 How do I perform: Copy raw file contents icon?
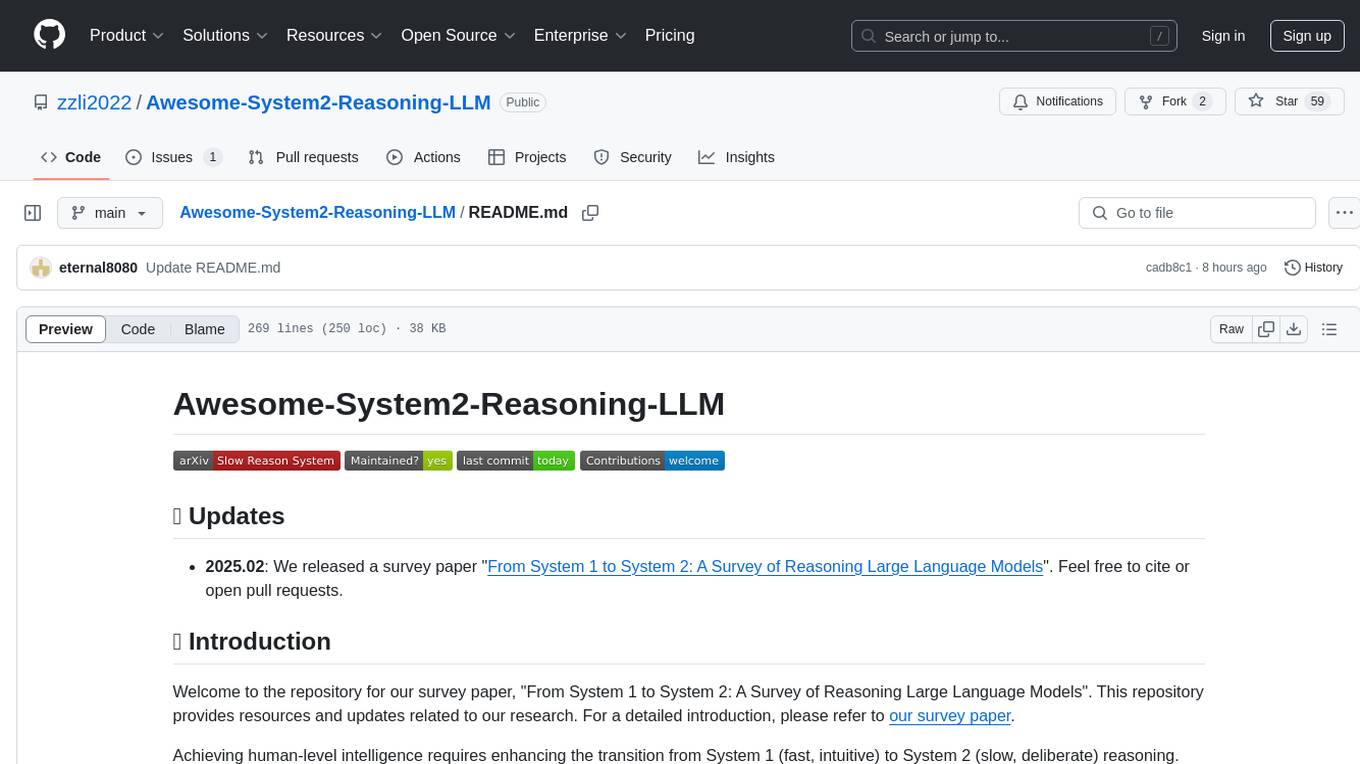(x=1266, y=329)
